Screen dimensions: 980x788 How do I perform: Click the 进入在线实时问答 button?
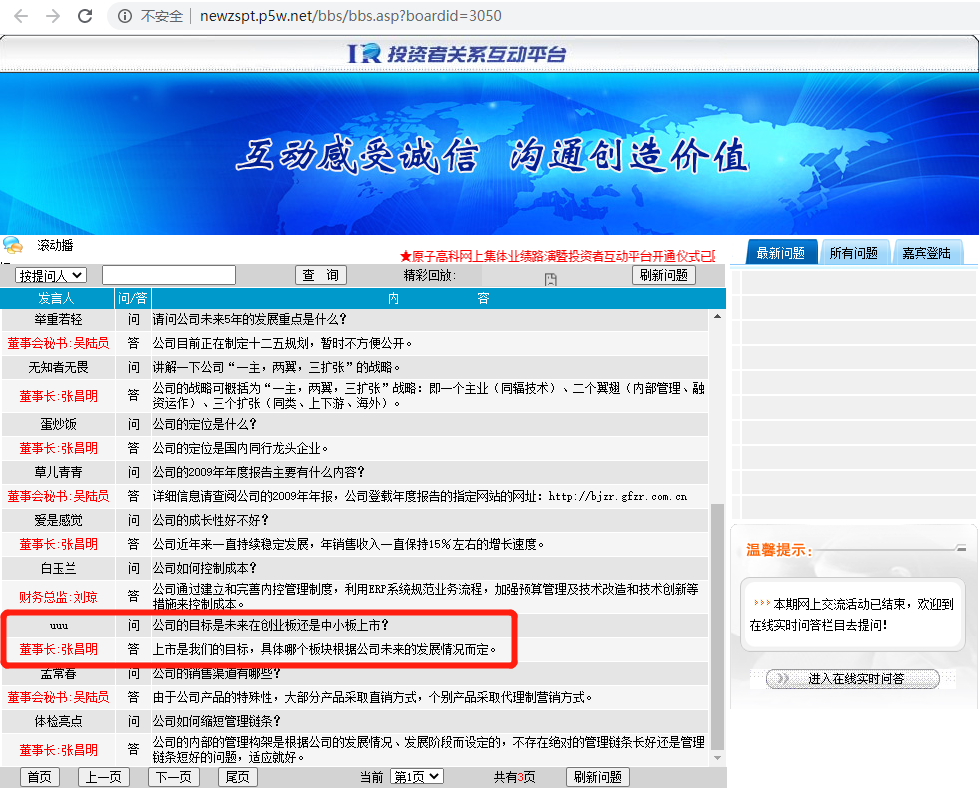853,679
